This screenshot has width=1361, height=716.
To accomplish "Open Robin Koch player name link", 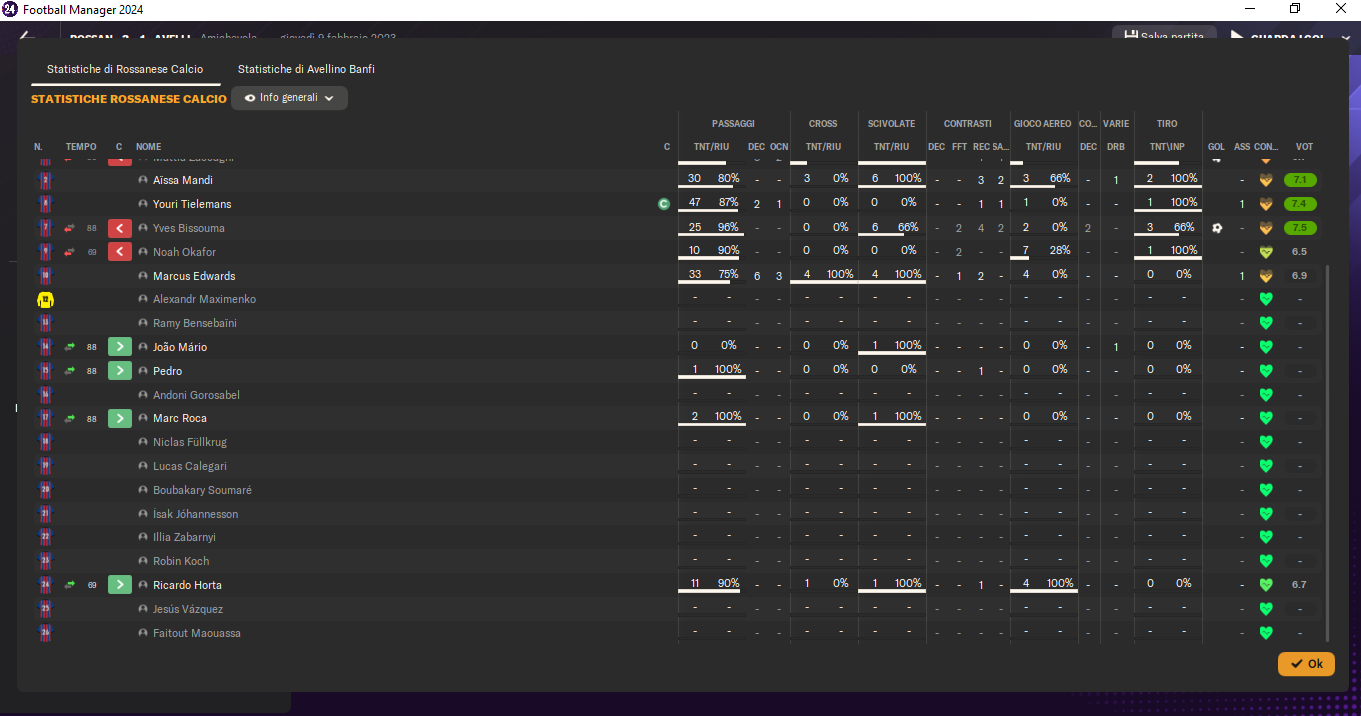I will point(181,561).
